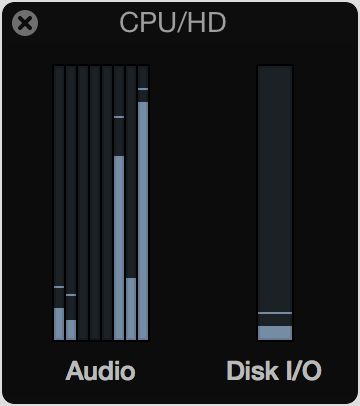360x406 pixels.
Task: Select the sixth audio core meter's filled level
Action: pyautogui.click(x=119, y=248)
